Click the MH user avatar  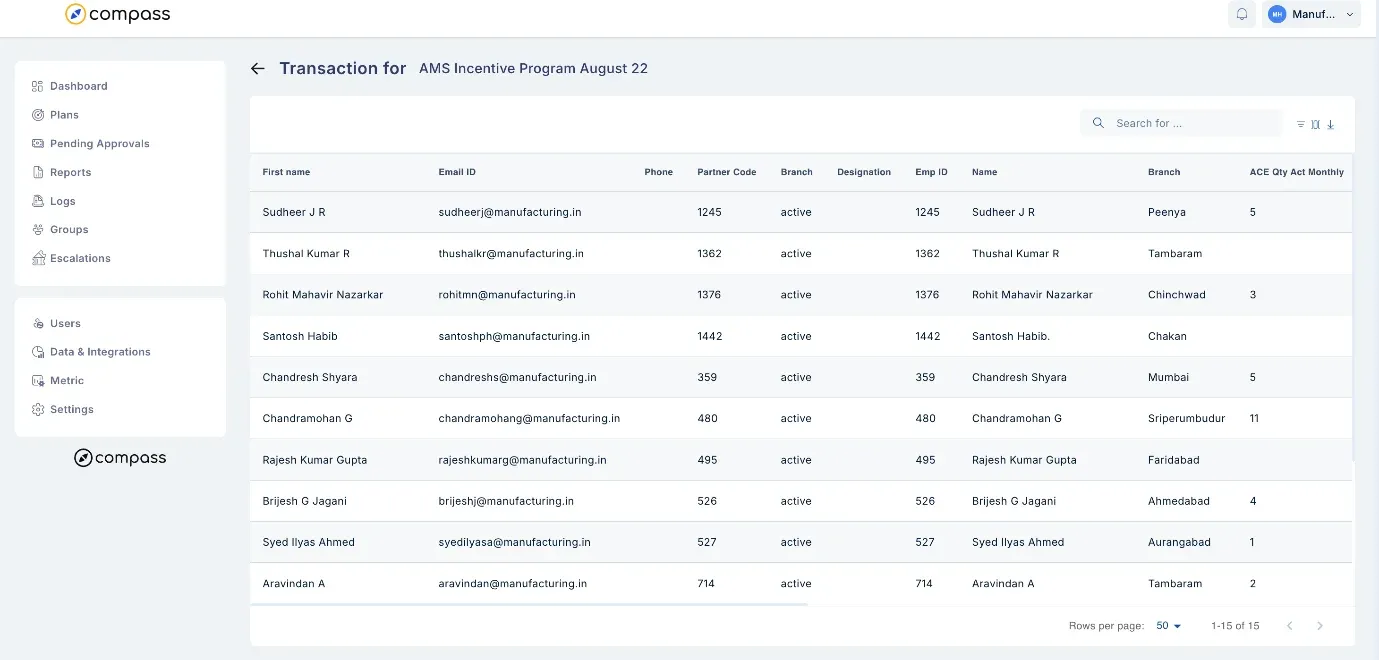pyautogui.click(x=1277, y=14)
